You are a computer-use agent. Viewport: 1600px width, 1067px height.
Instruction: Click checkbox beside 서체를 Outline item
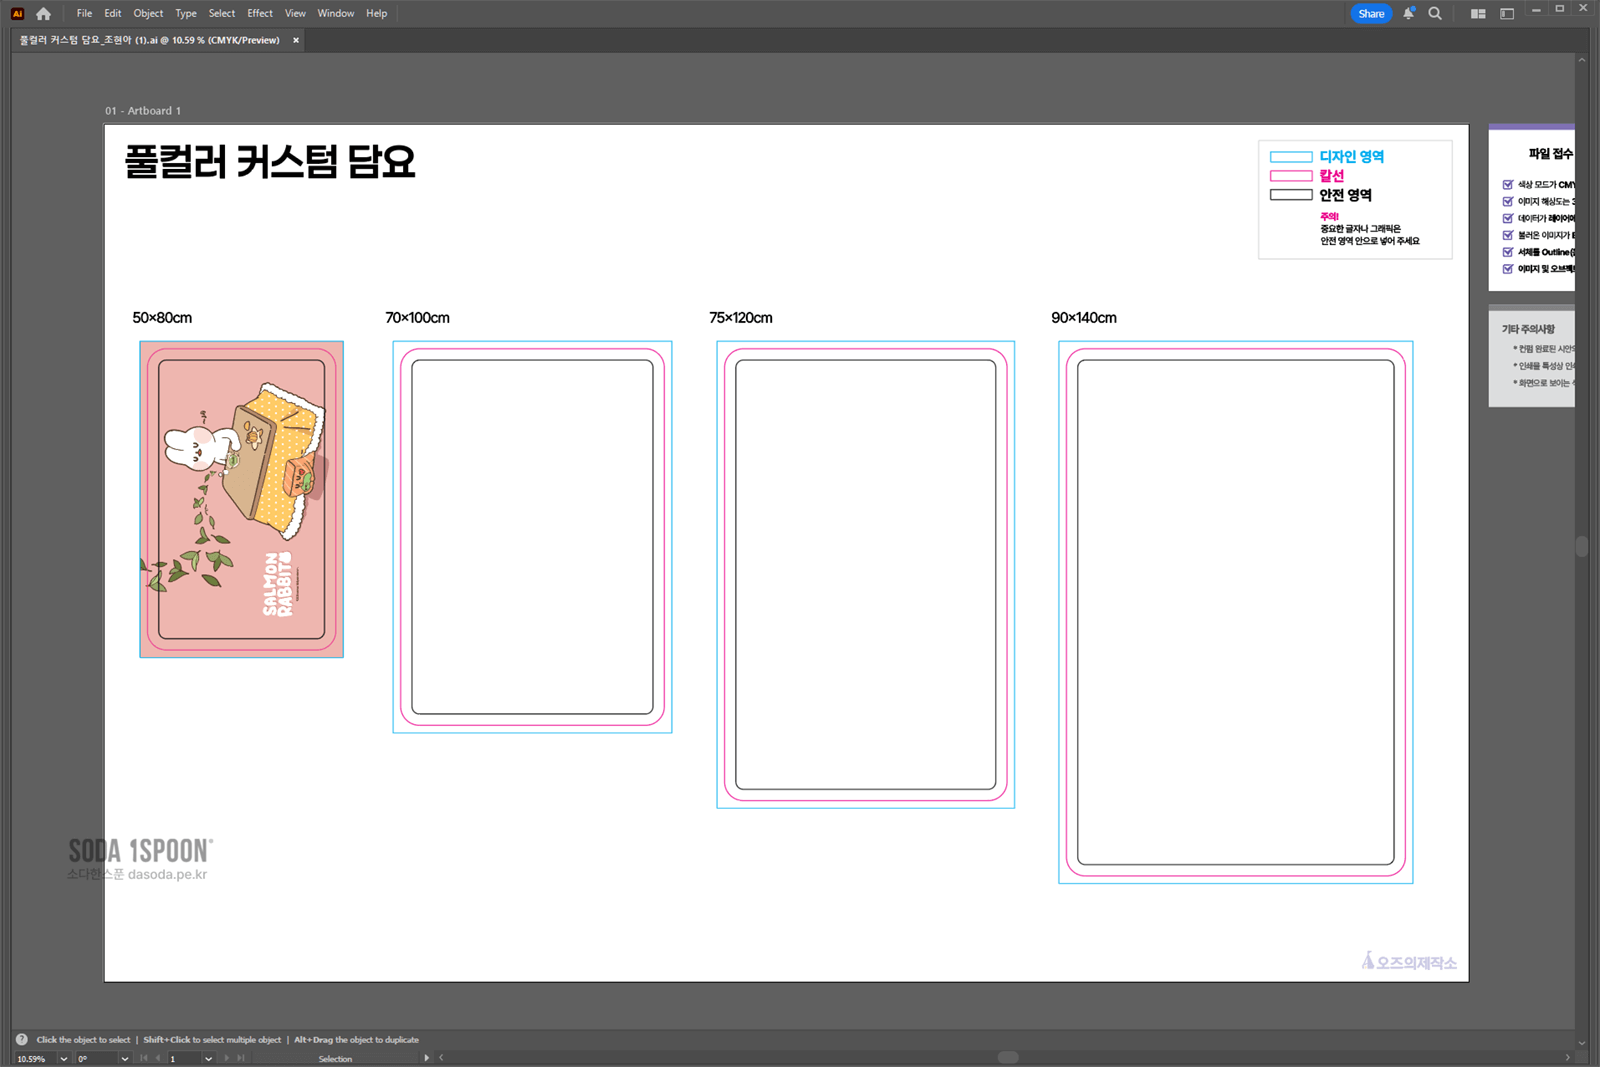point(1508,252)
